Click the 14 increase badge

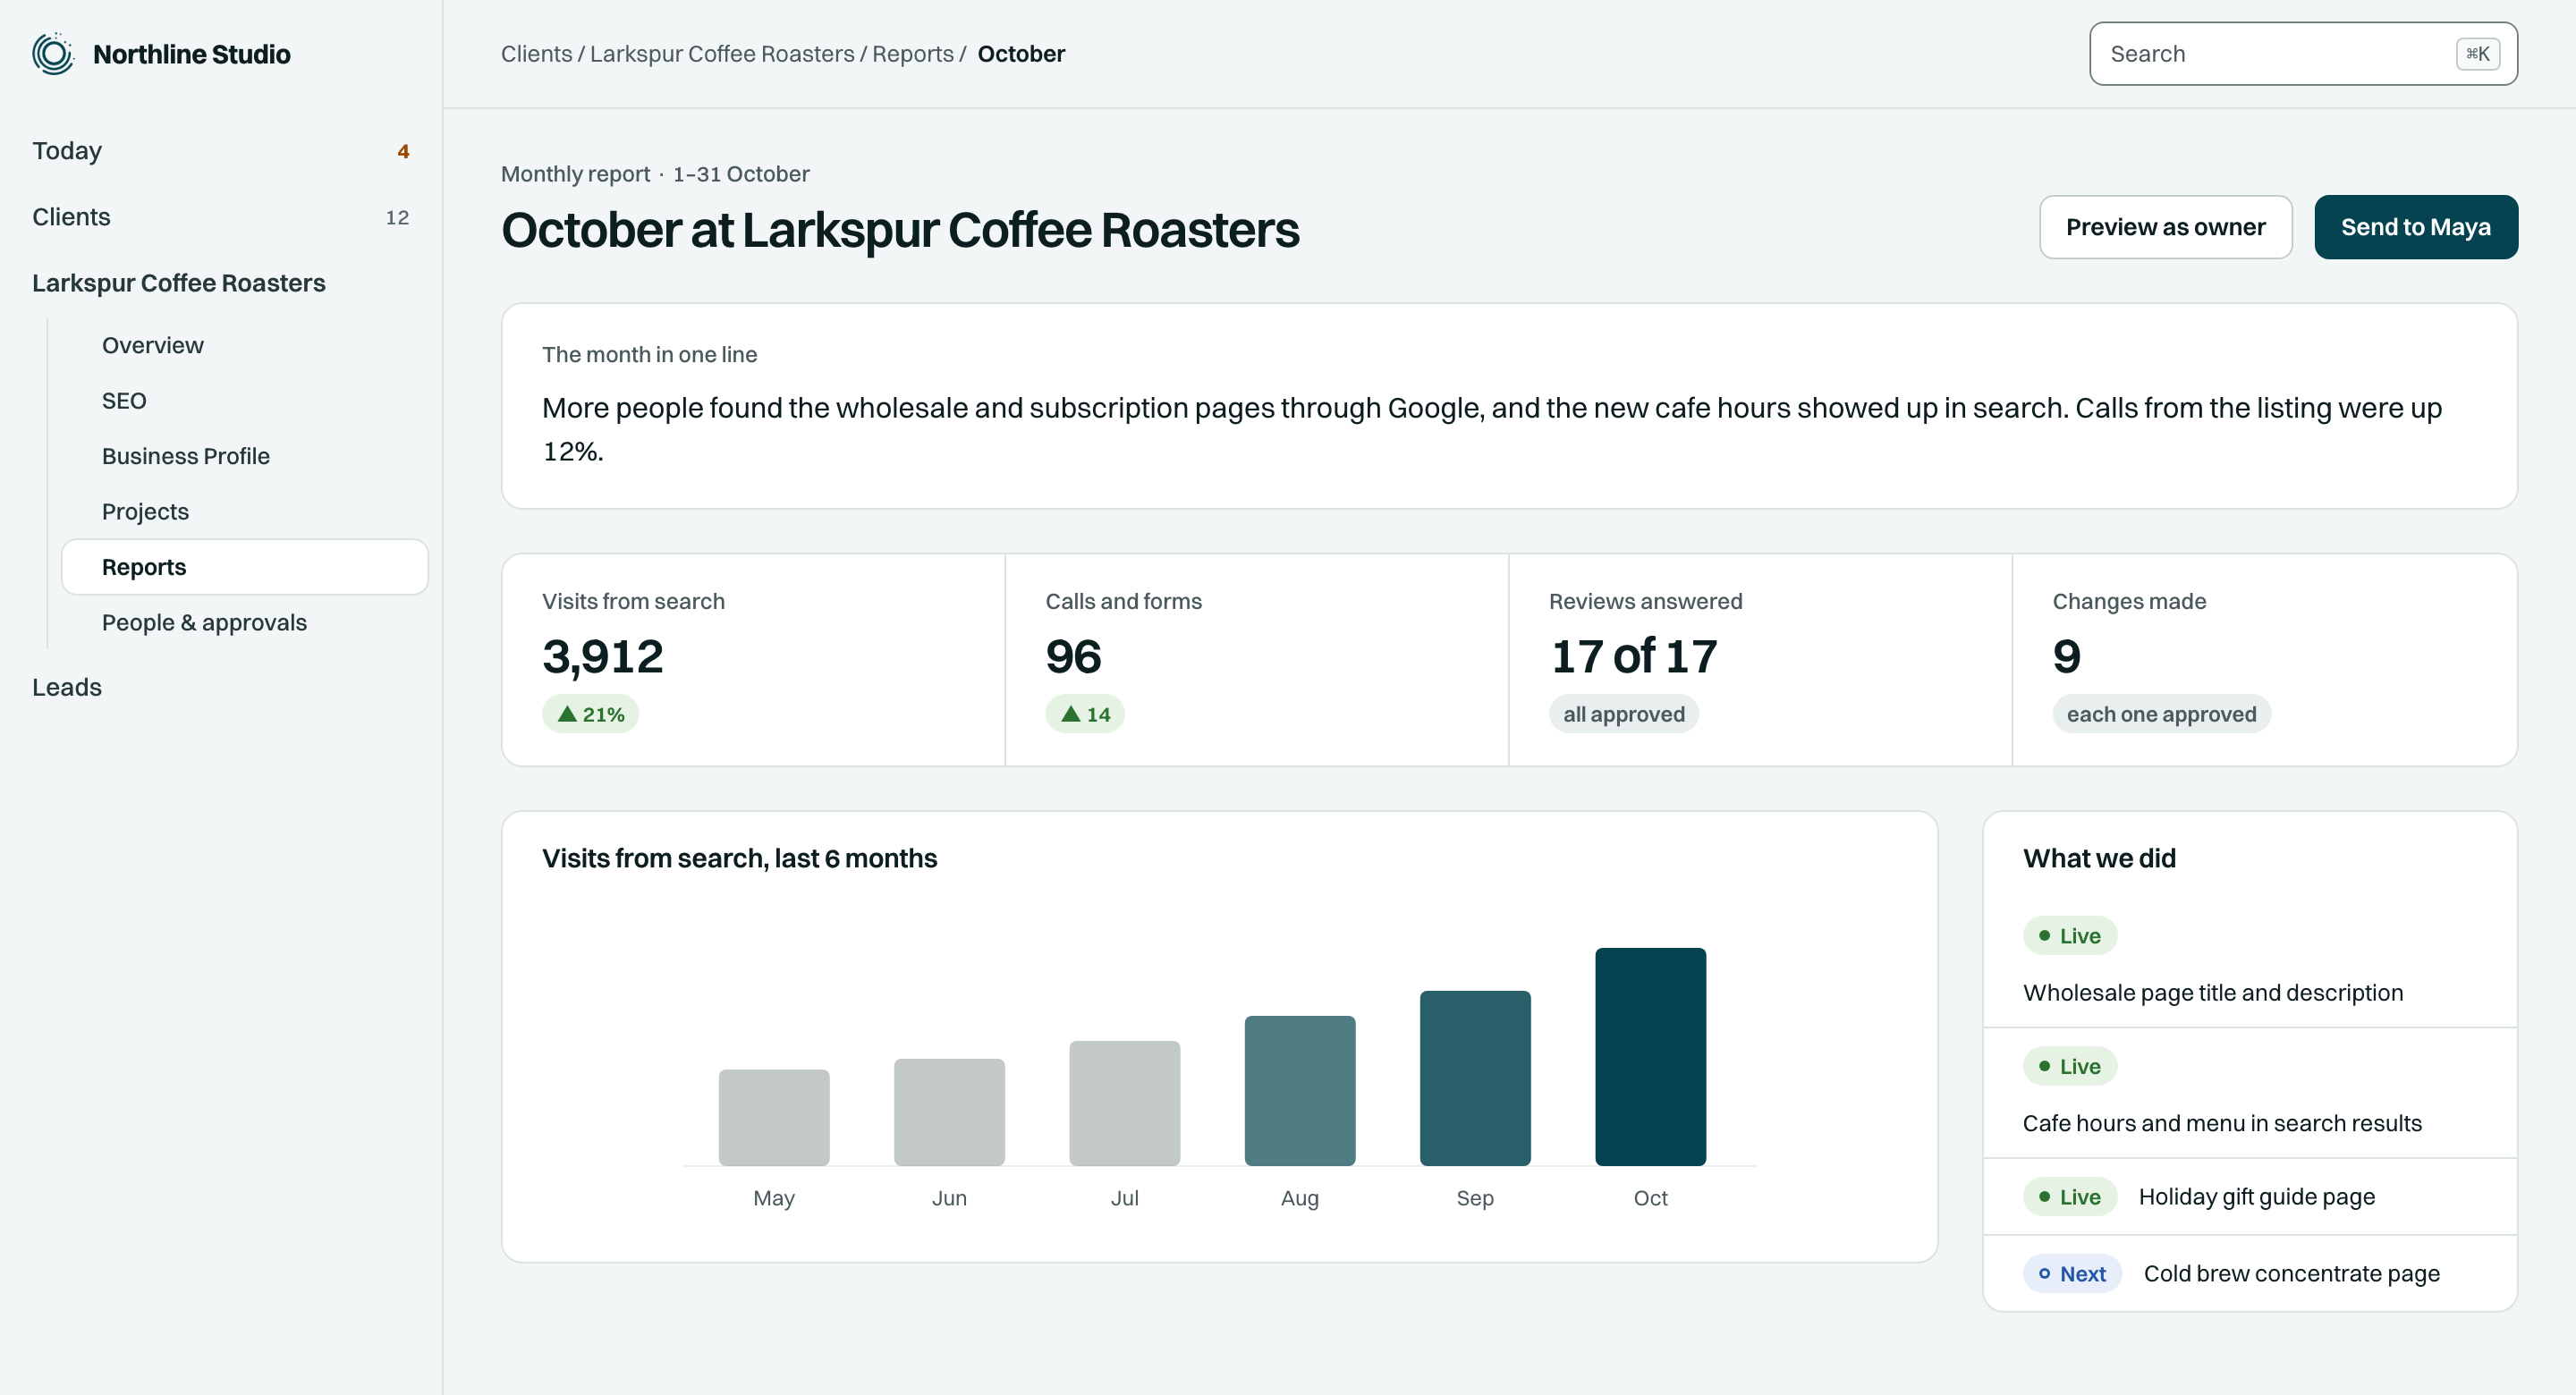point(1085,714)
